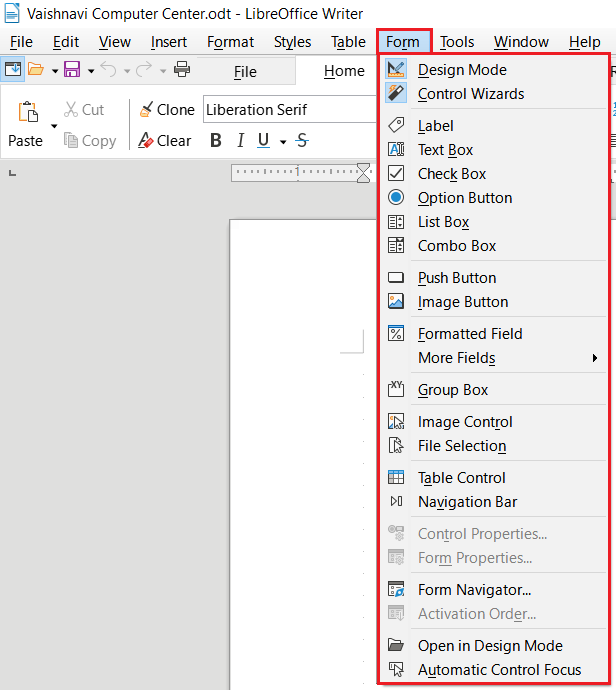
Task: Click the Clone formatting button
Action: point(167,110)
